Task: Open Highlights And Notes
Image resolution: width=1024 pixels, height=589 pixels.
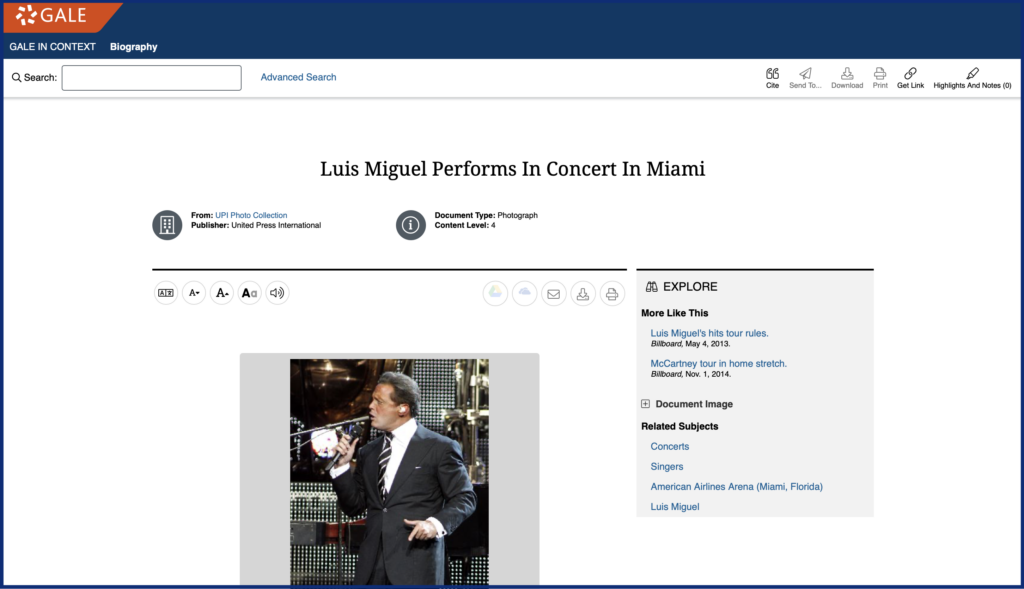Action: 972,78
